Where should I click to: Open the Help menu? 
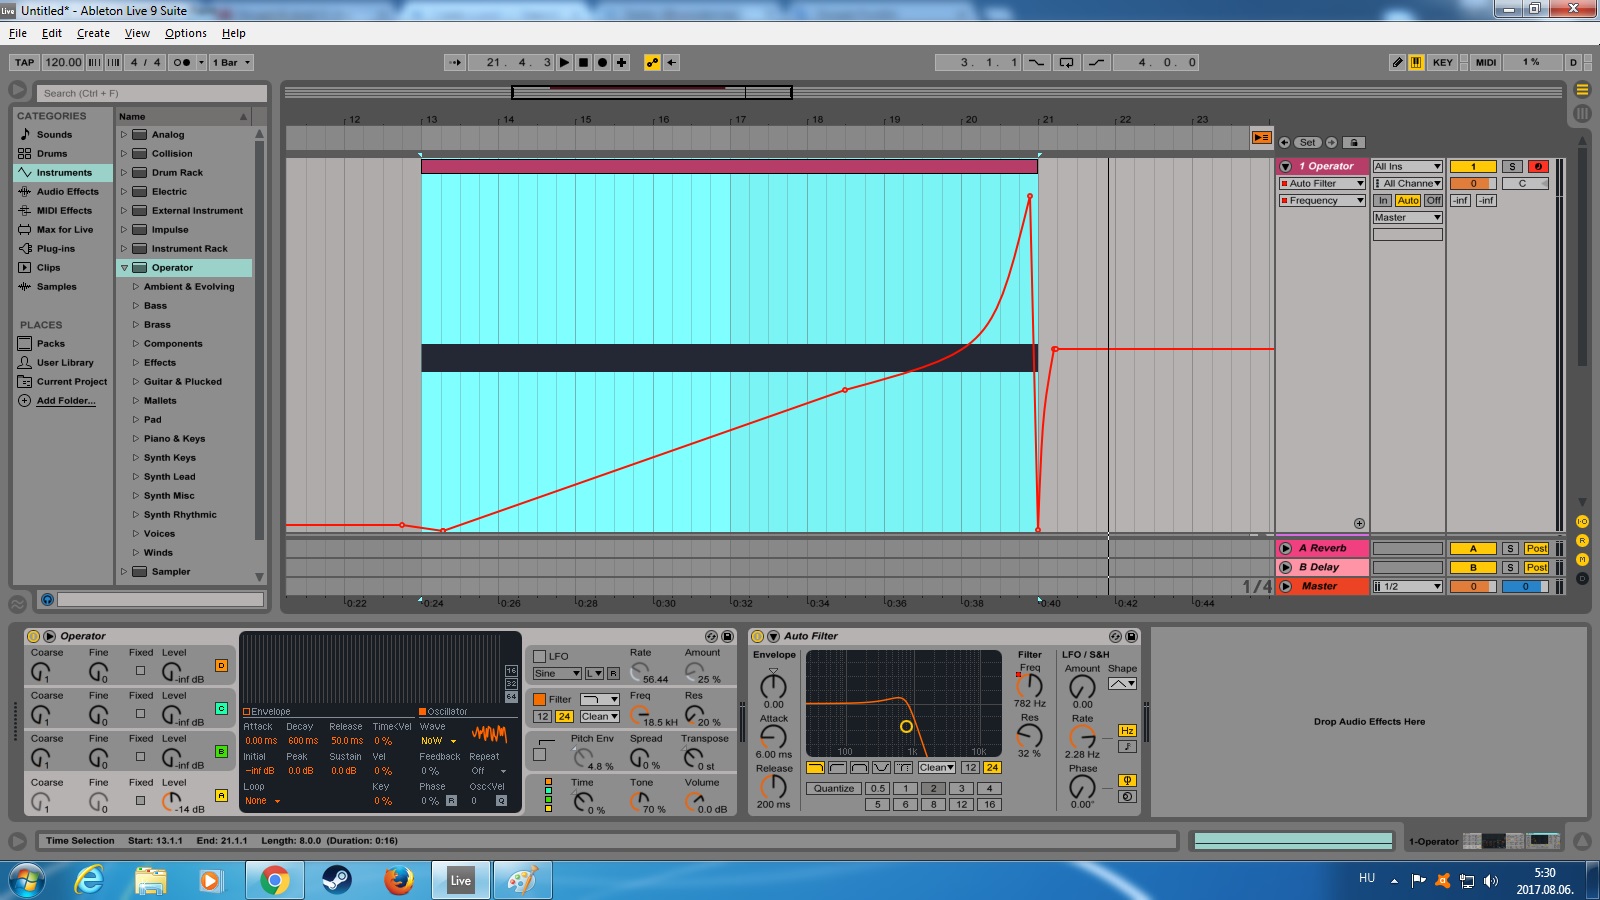(x=233, y=33)
